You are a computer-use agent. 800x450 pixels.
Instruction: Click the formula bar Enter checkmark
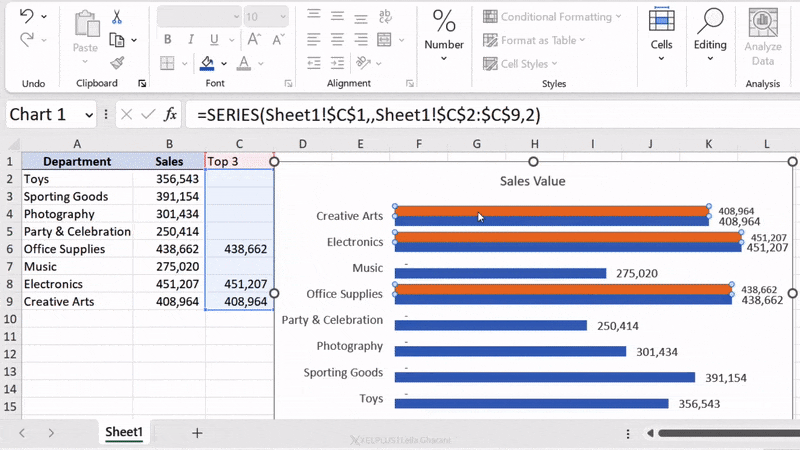[x=148, y=115]
